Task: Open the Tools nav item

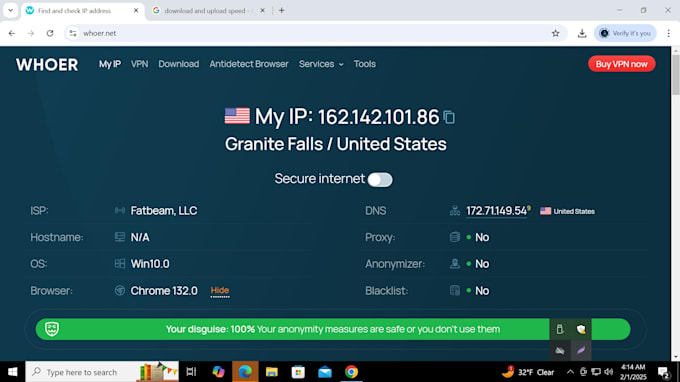Action: [x=364, y=64]
